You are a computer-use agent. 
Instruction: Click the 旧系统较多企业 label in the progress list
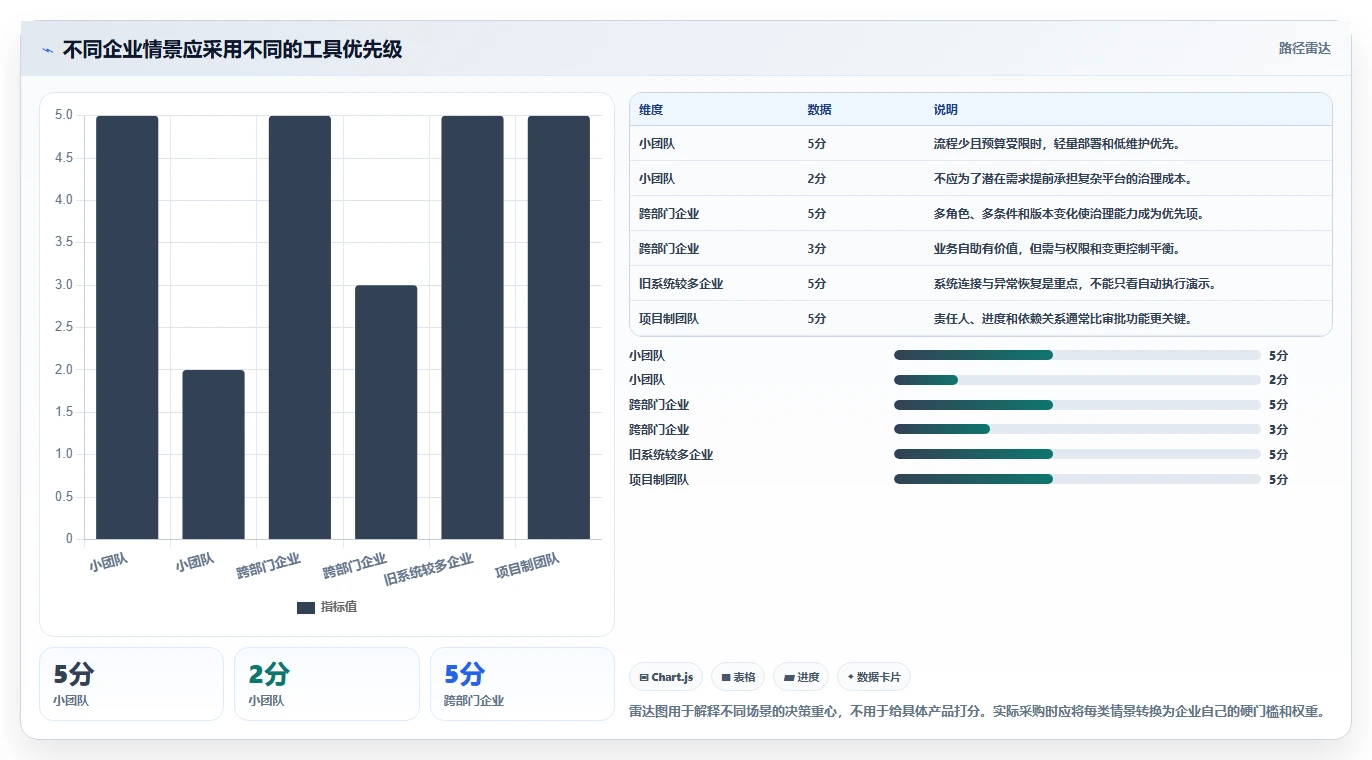[x=671, y=455]
